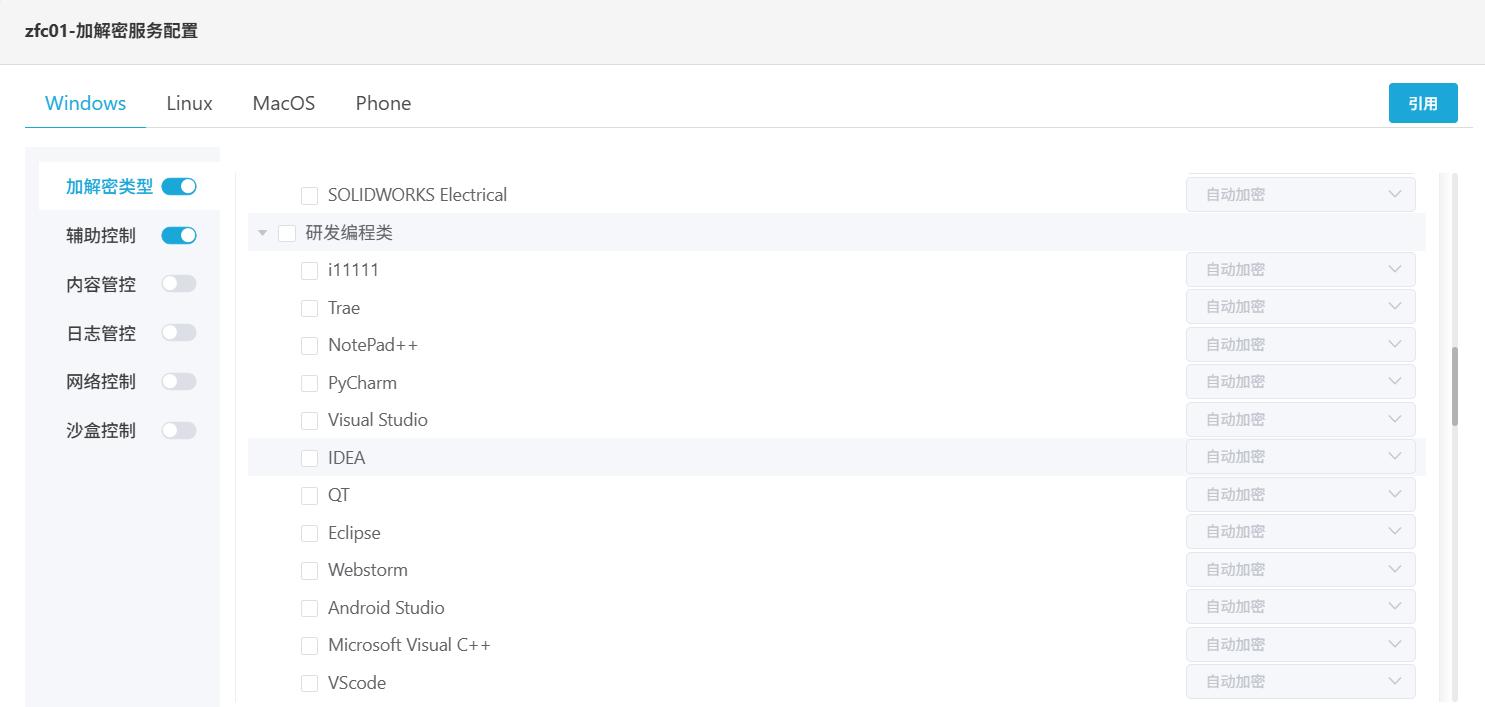Tick the PyCharm checkbox

tap(310, 383)
